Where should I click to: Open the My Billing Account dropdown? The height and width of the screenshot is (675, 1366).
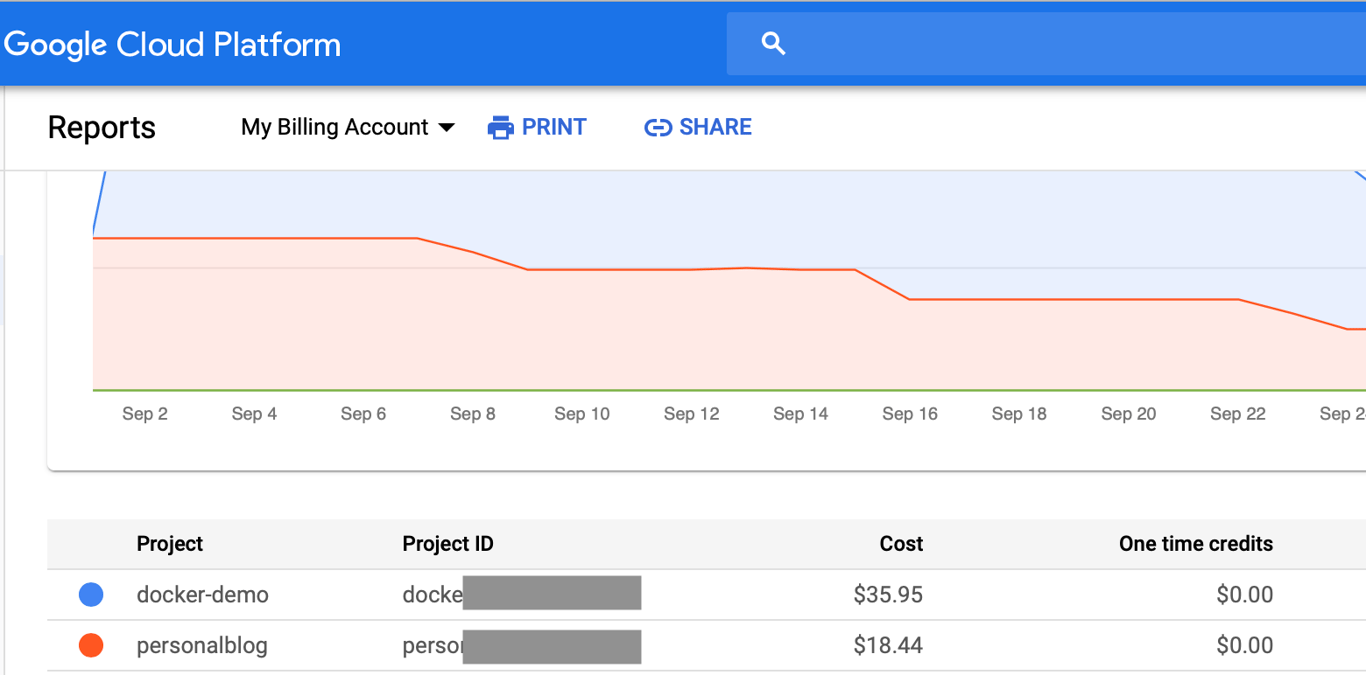[335, 127]
